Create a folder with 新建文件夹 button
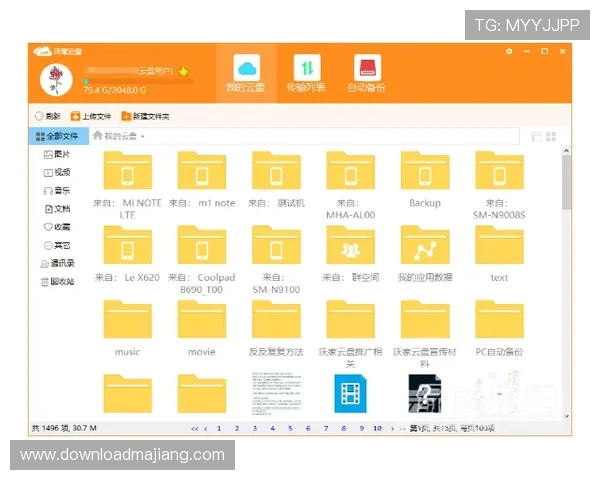Screen dimensions: 600x480 (144, 116)
